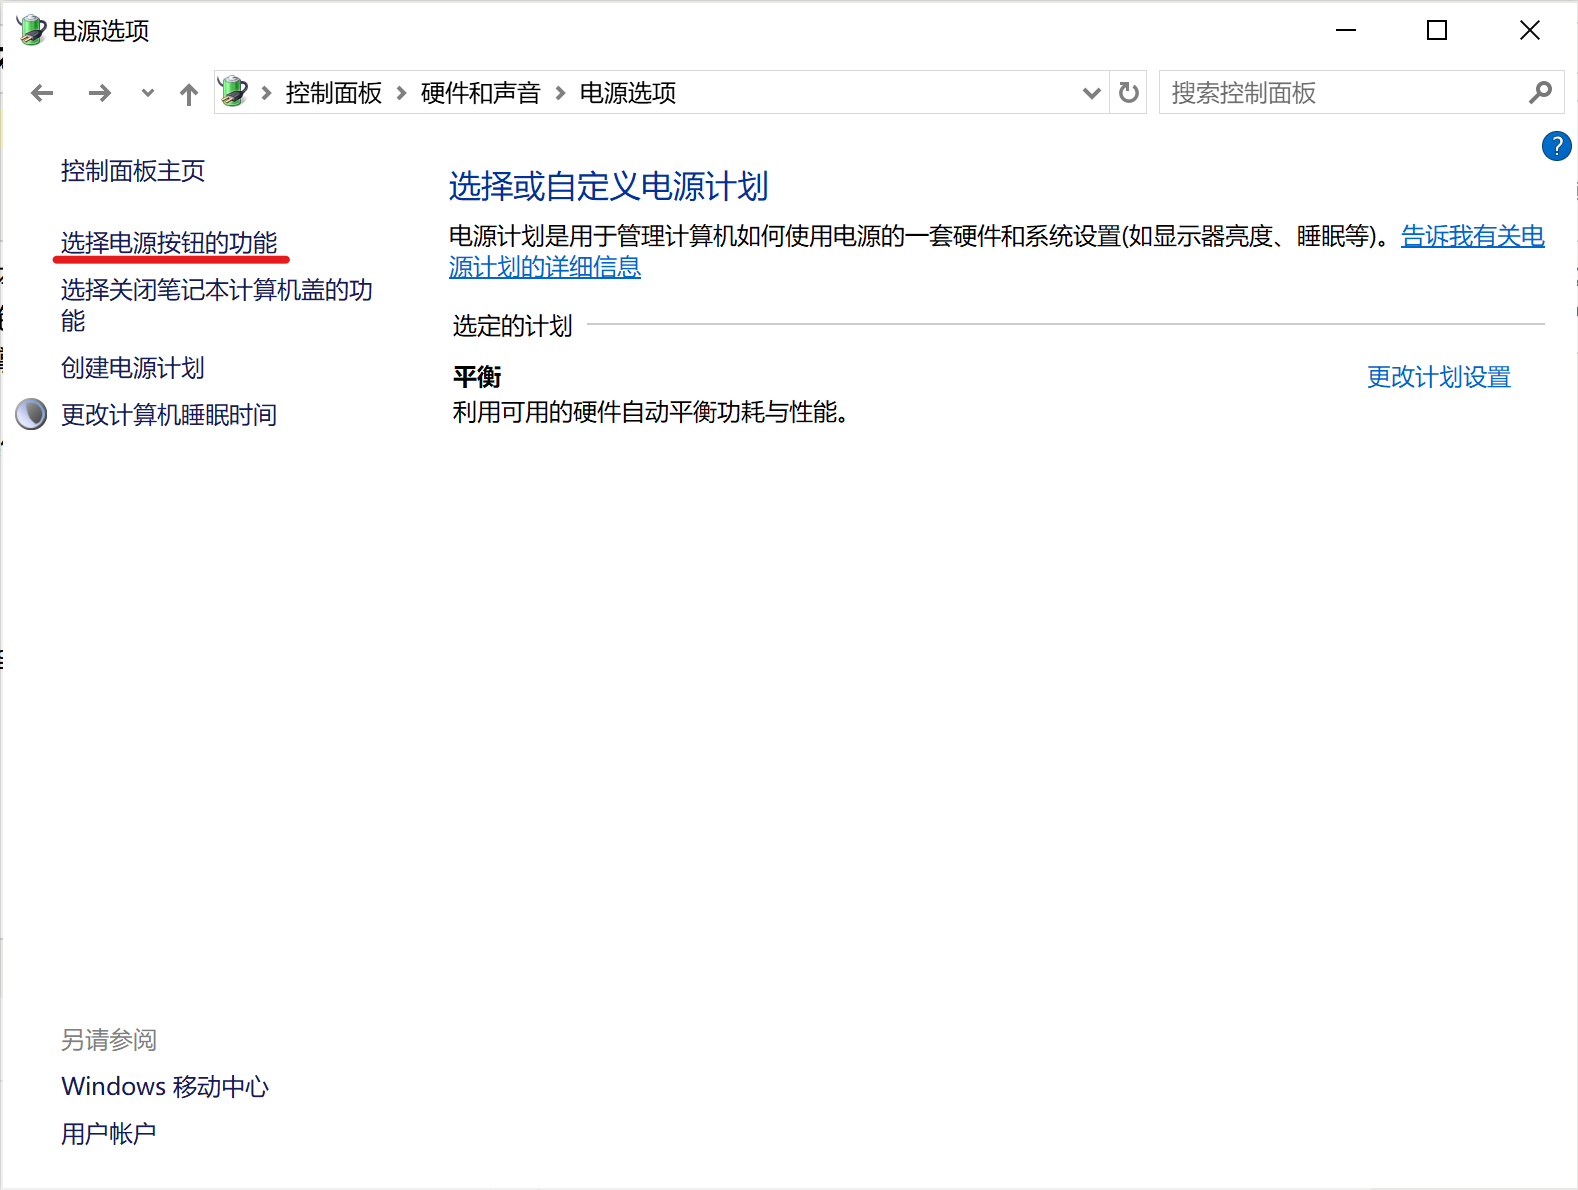
Task: Select 硬件和声音 in the breadcrumb path
Action: [481, 93]
